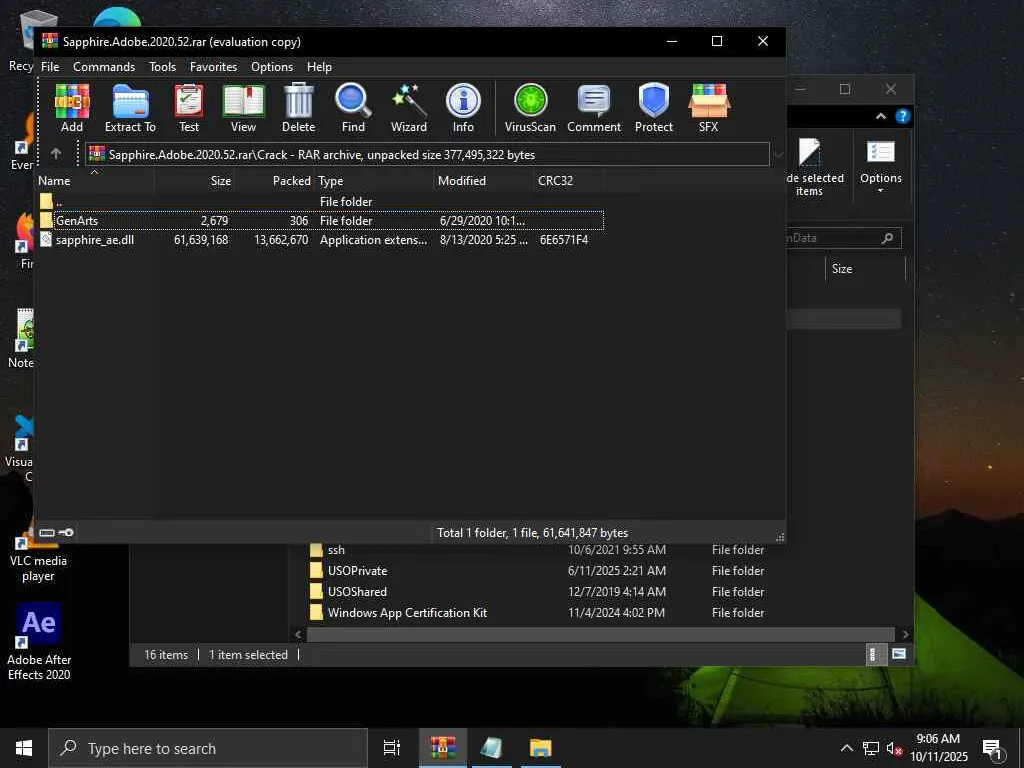Click the Delete trash can icon
Image resolution: width=1024 pixels, height=768 pixels.
pos(298,108)
